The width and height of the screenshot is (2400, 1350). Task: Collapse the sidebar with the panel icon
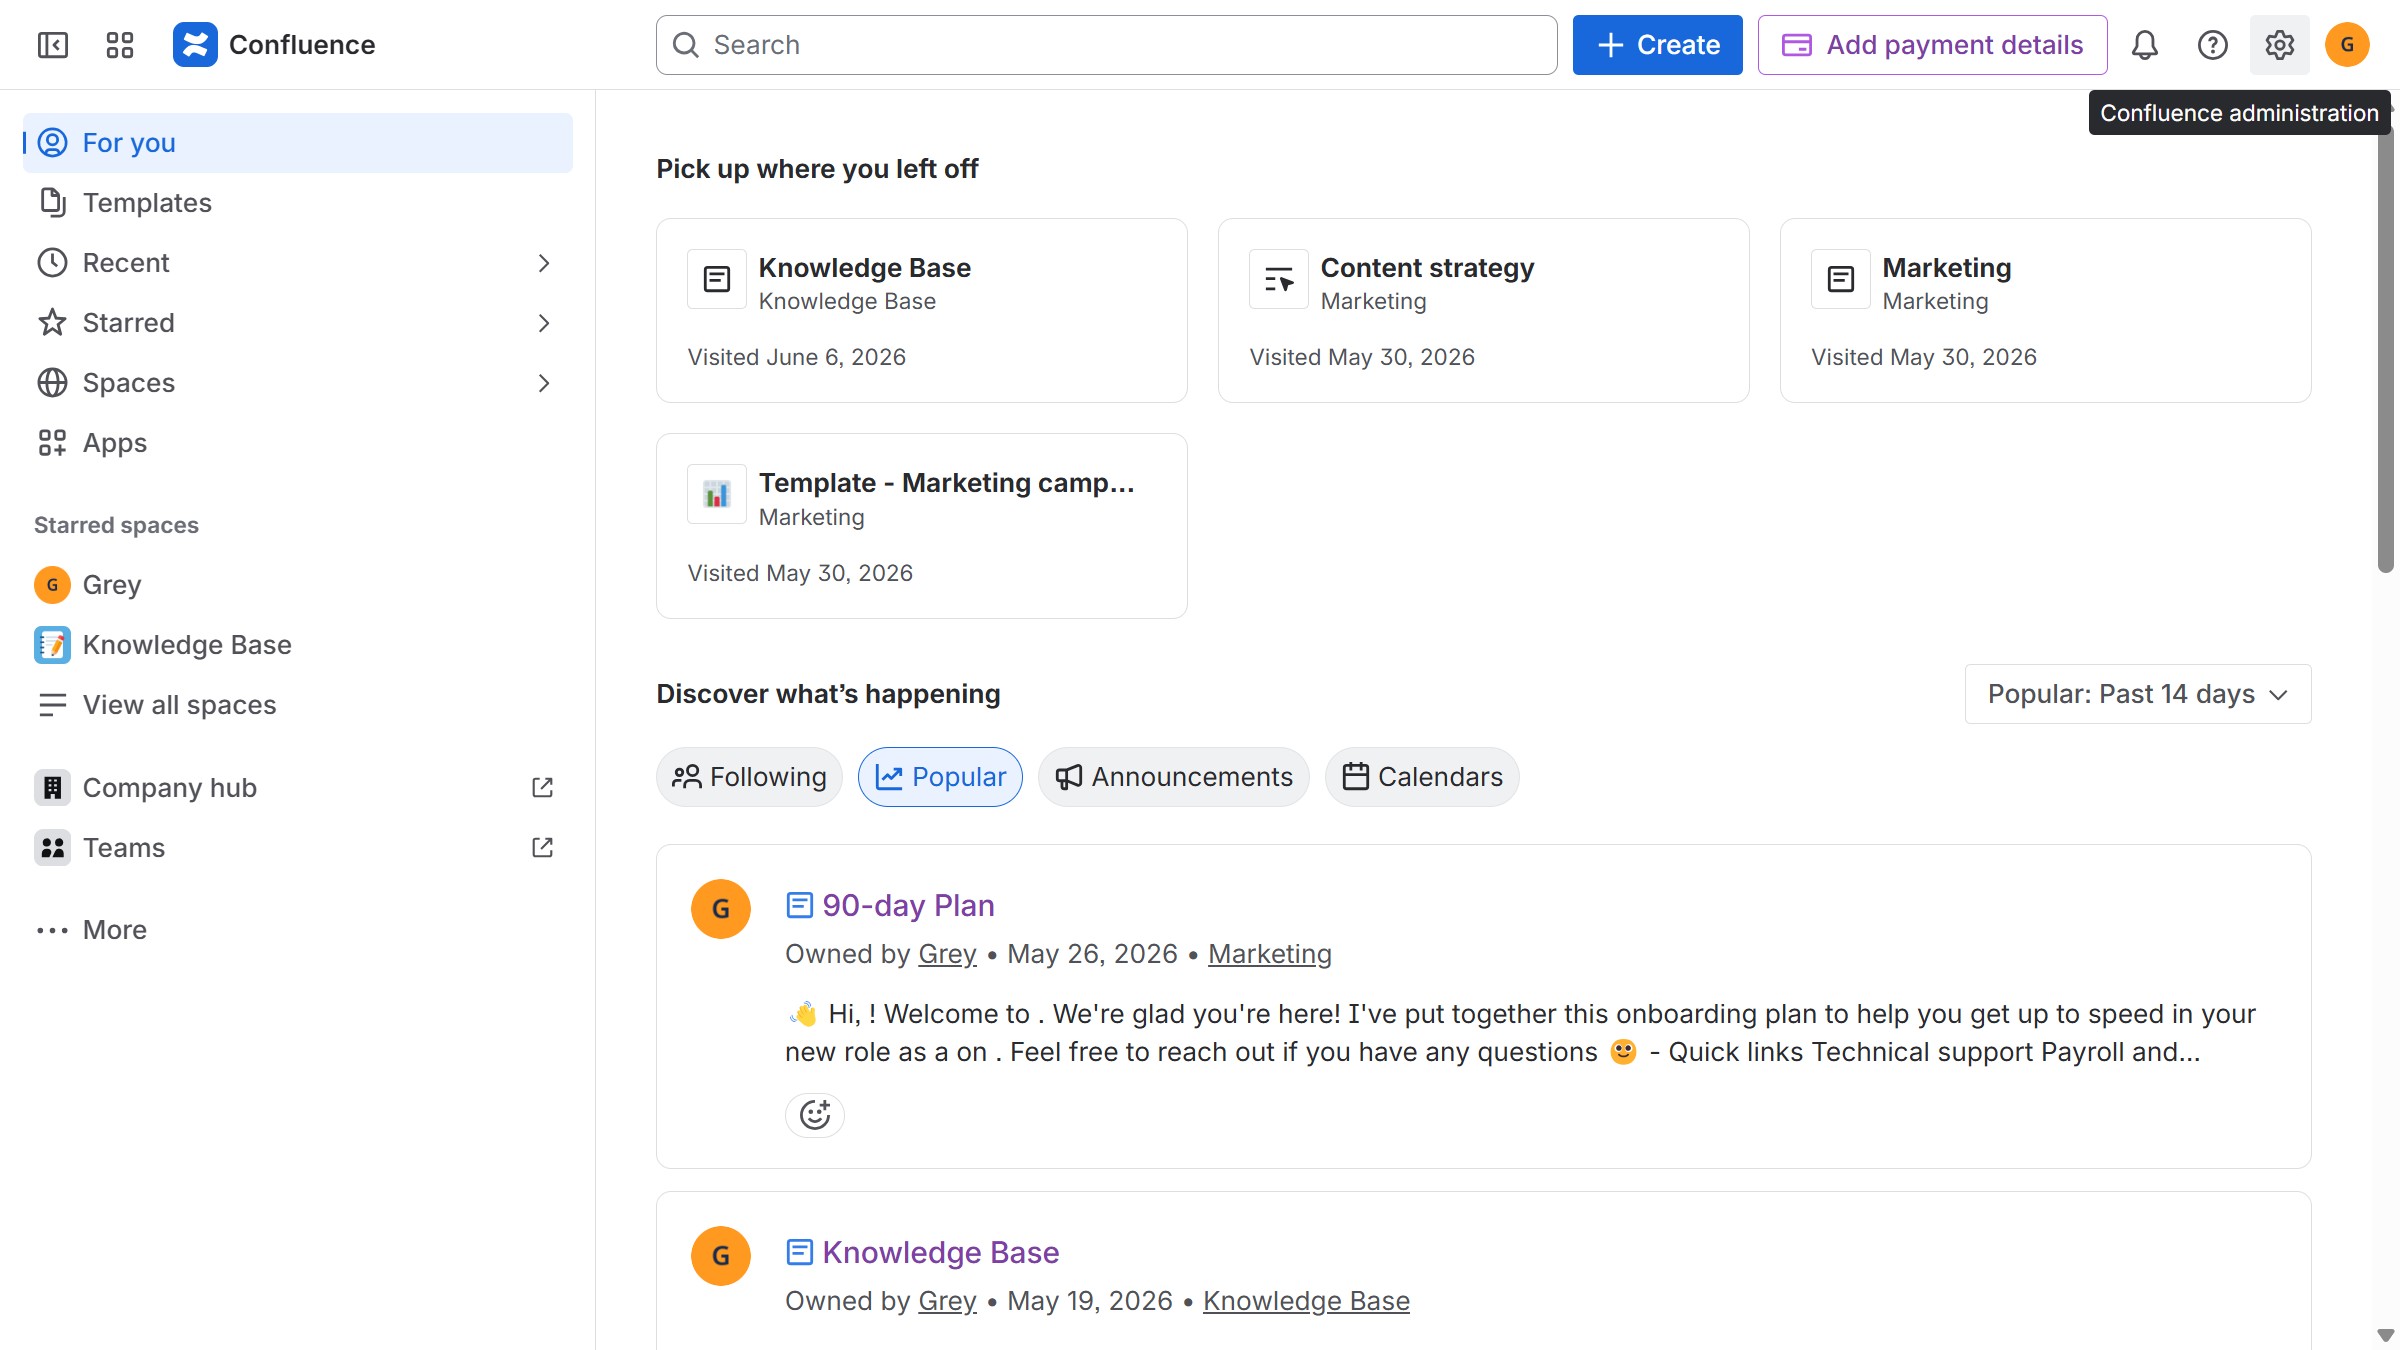(x=52, y=45)
